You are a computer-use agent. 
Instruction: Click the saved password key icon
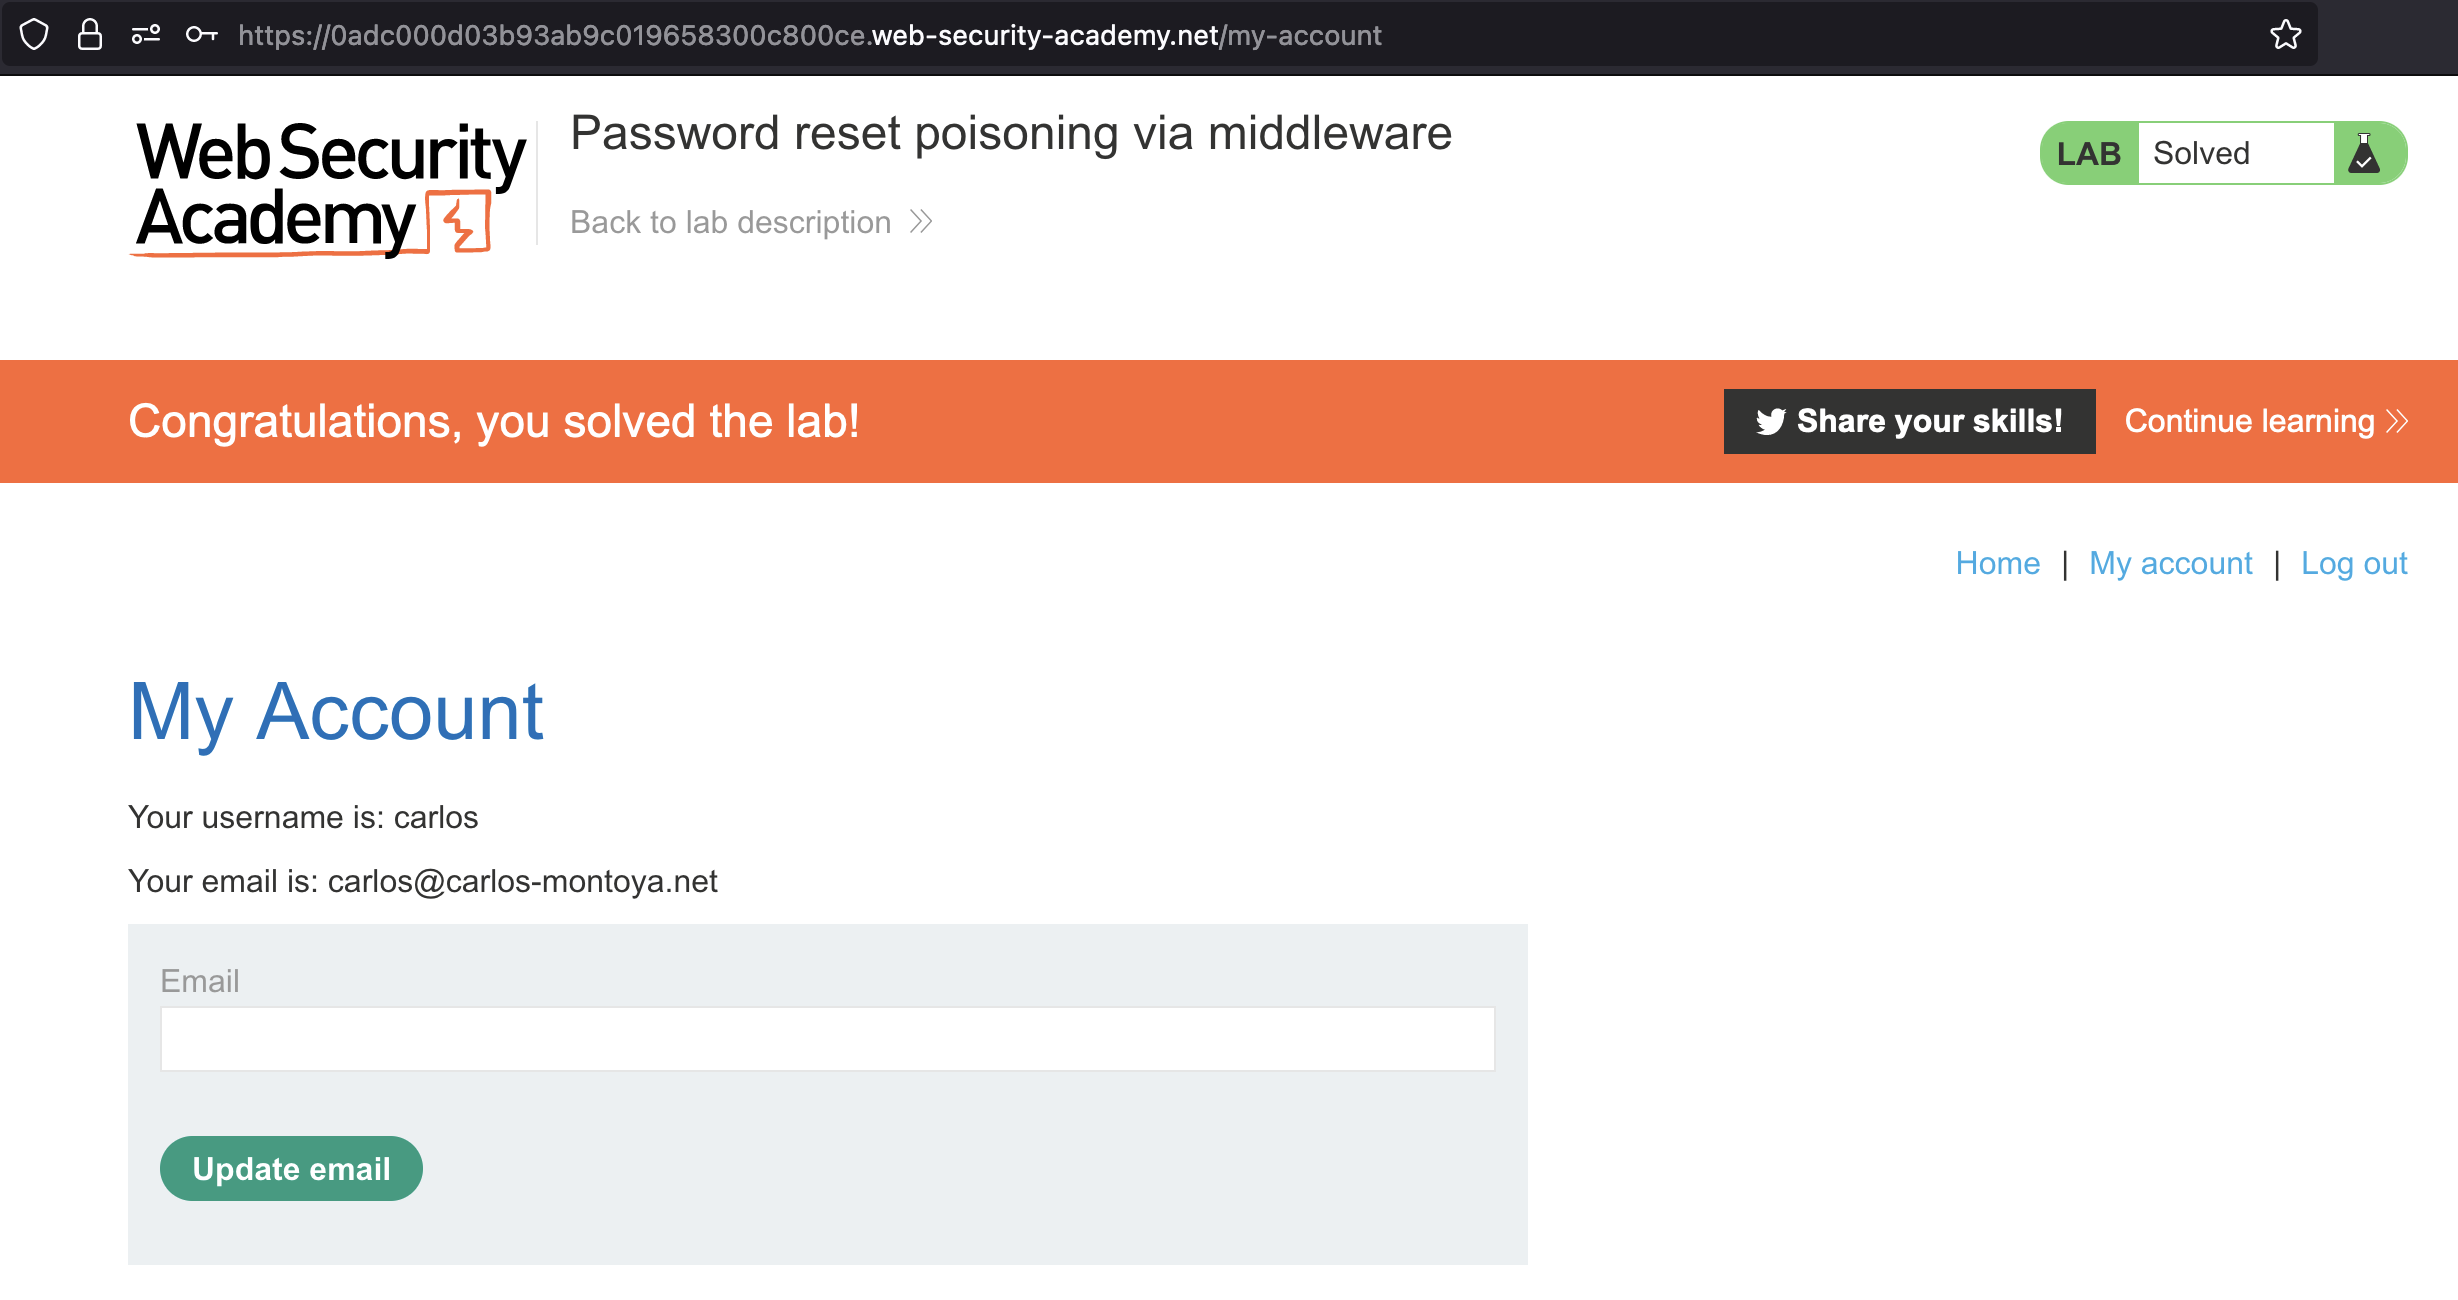(201, 35)
